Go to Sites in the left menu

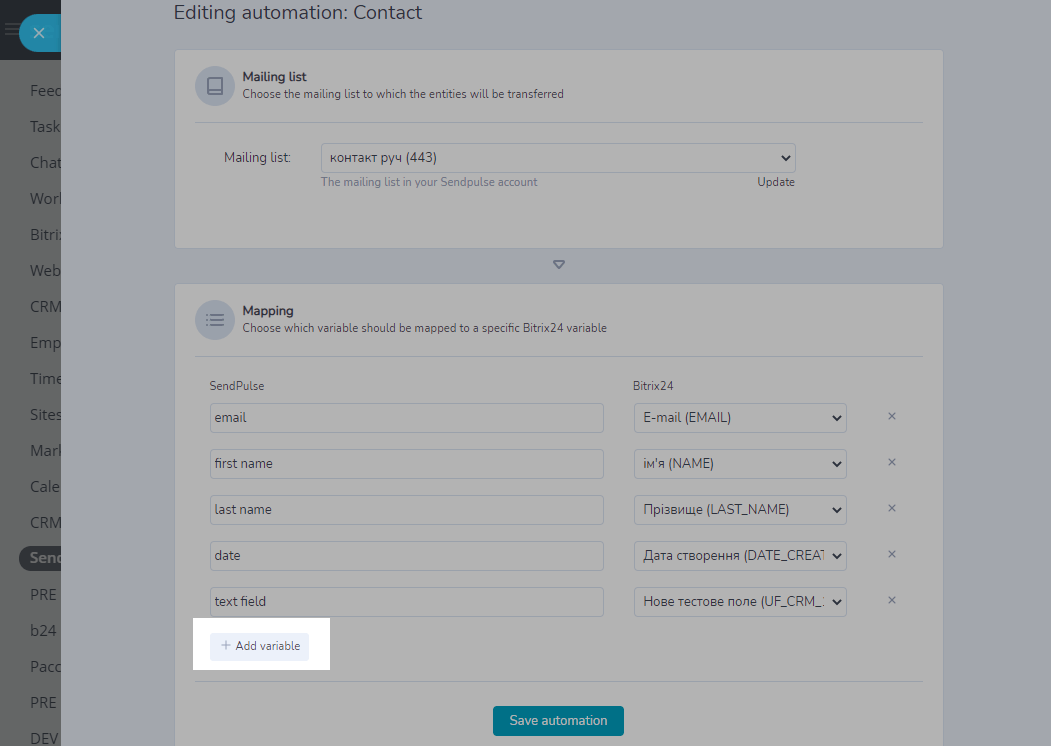click(45, 415)
